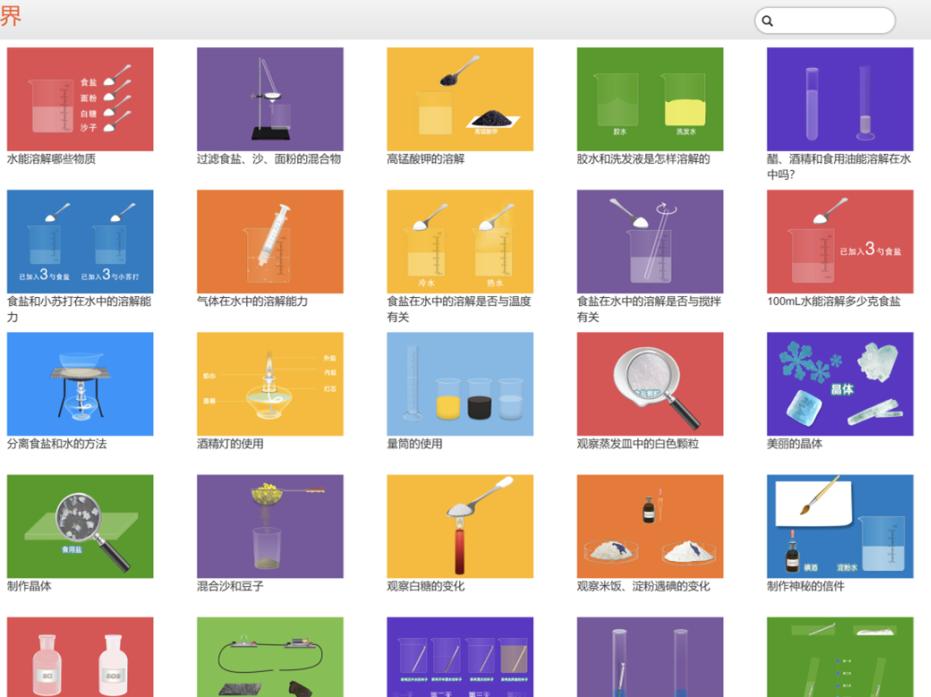Select the 高锰酸钾的溶解 experiment image
The image size is (931, 697).
(460, 99)
